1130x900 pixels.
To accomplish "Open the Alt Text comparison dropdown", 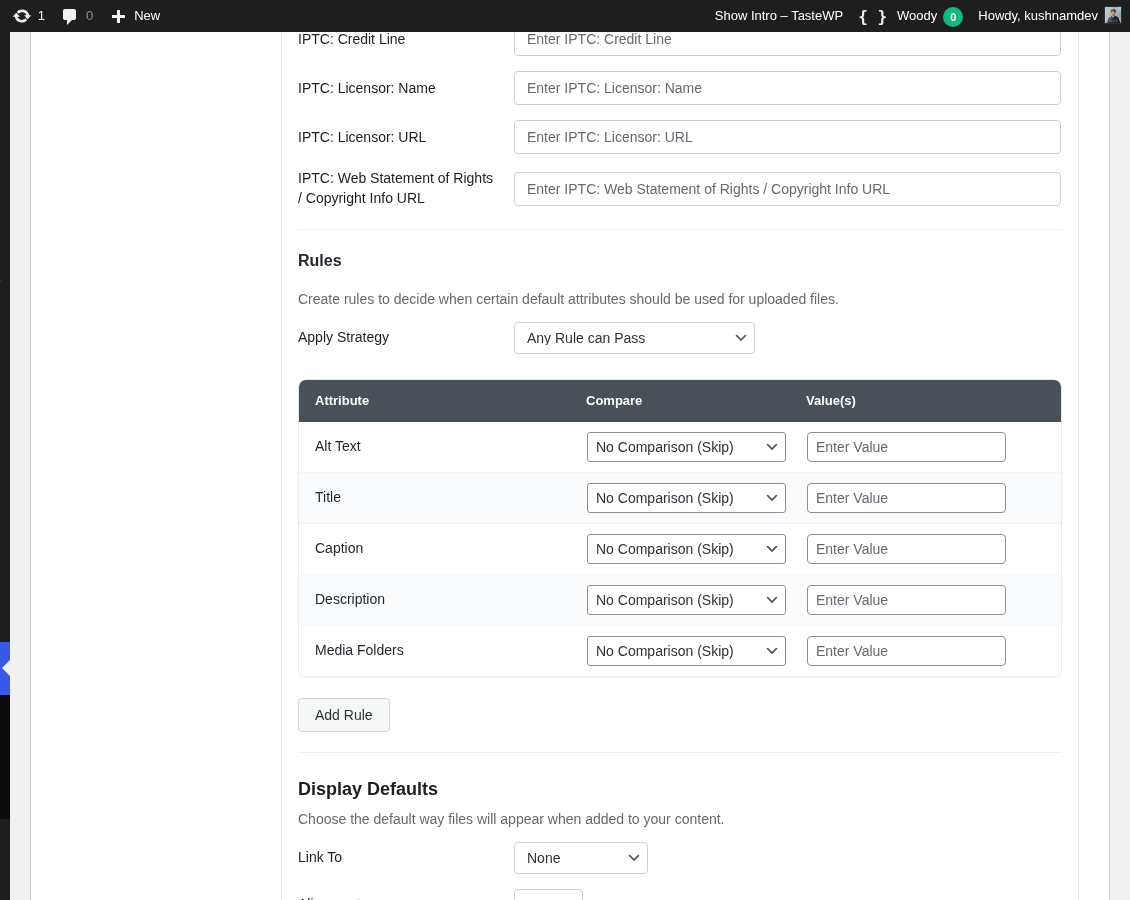I will (x=686, y=447).
